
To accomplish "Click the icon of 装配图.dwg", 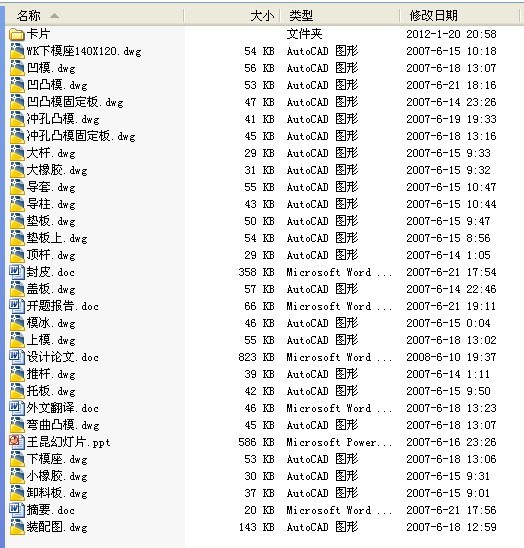I will click(17, 527).
